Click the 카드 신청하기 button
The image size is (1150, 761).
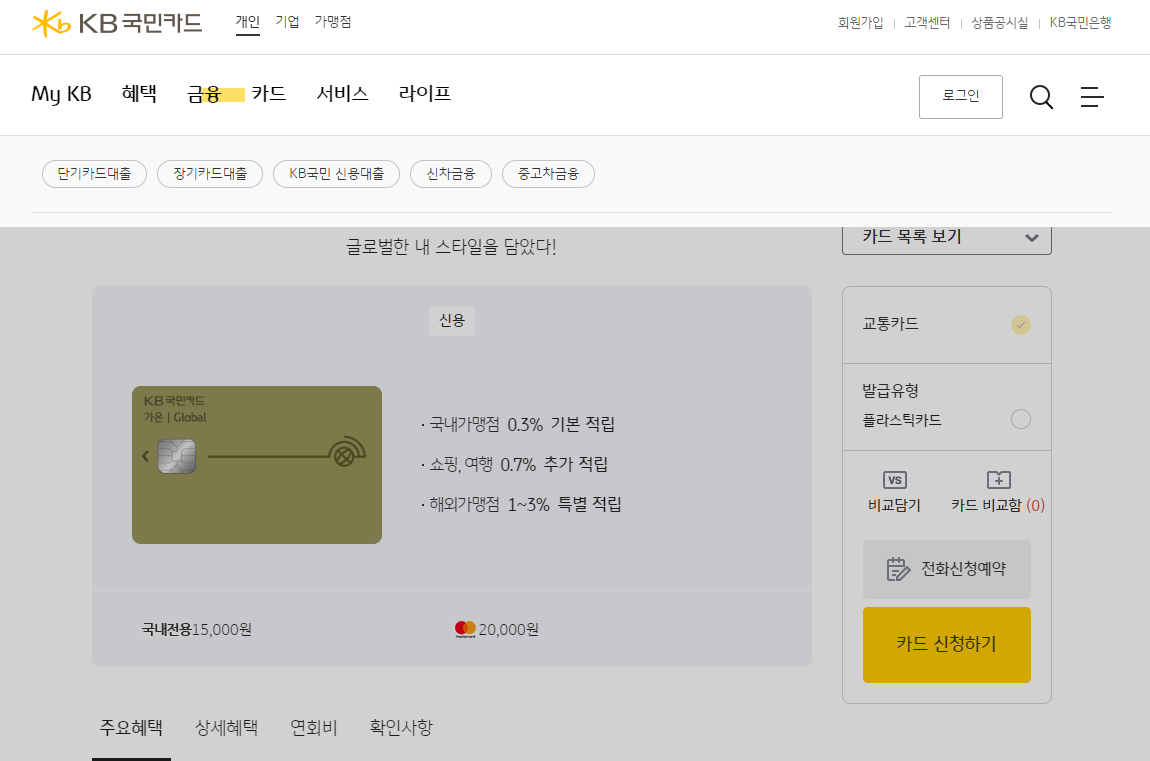pos(947,644)
